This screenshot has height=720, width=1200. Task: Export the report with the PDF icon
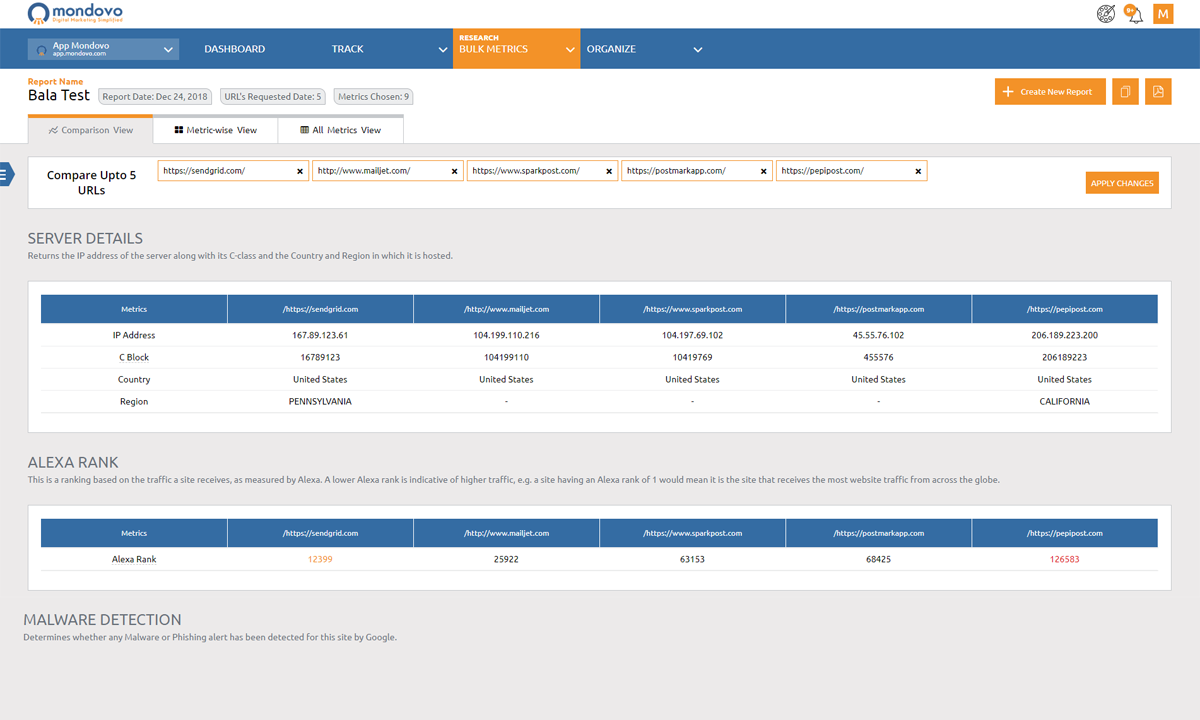[1158, 91]
